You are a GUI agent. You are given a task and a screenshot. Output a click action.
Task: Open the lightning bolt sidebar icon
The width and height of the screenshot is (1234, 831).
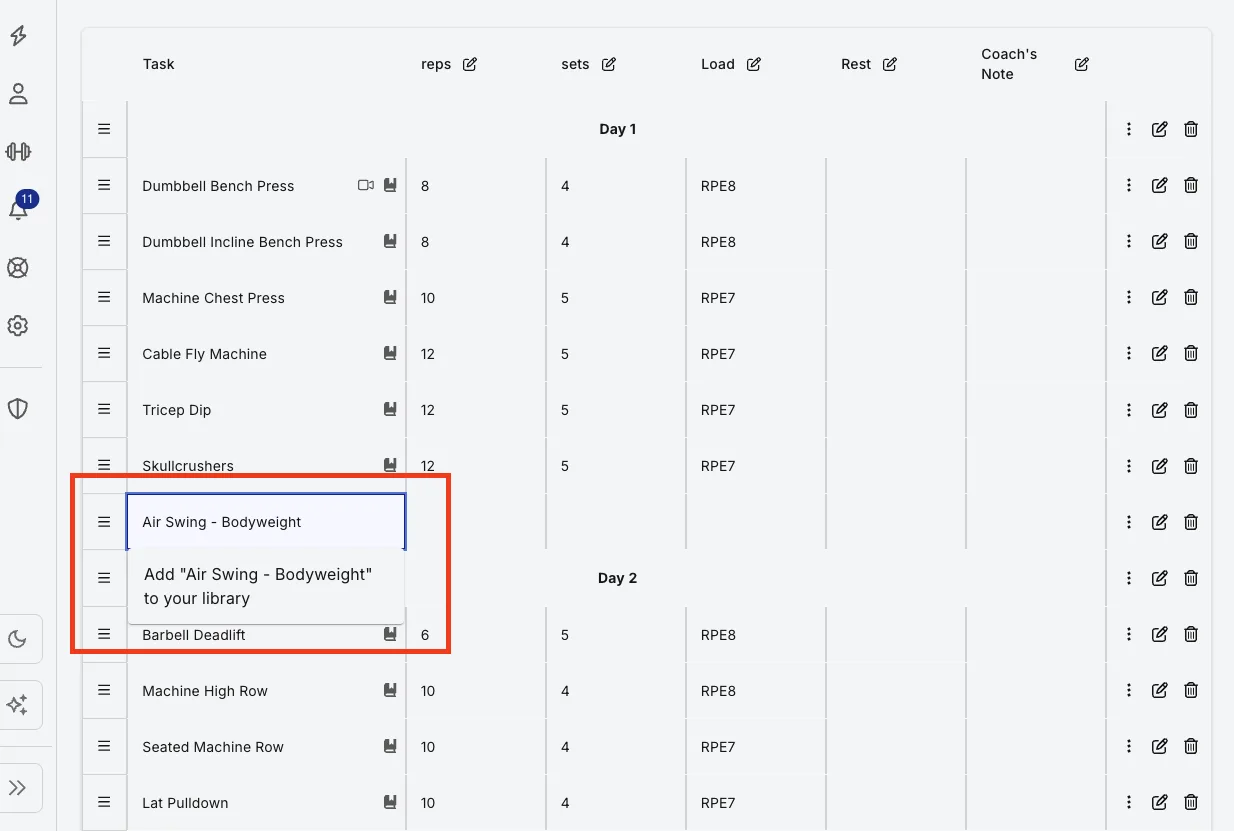point(18,36)
